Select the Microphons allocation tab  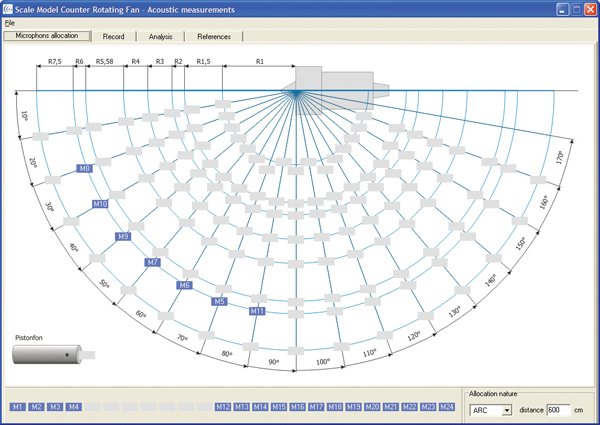(46, 36)
